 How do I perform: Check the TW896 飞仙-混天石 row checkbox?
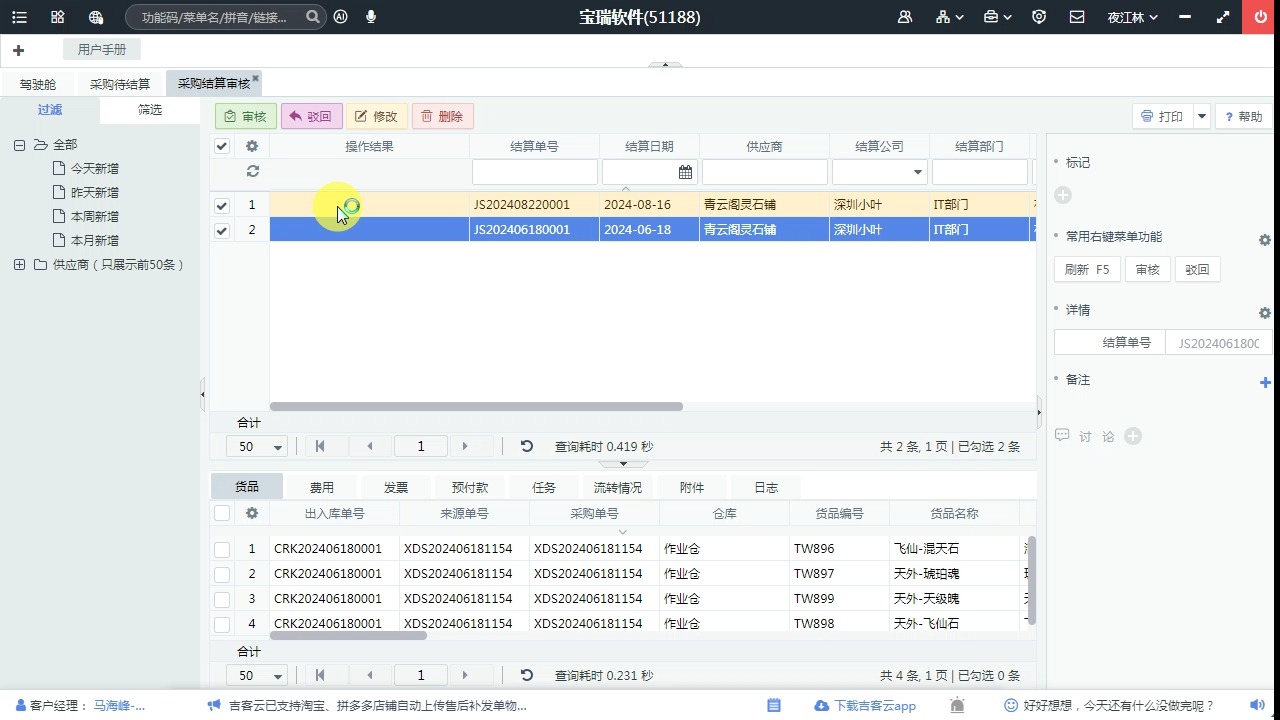(222, 549)
